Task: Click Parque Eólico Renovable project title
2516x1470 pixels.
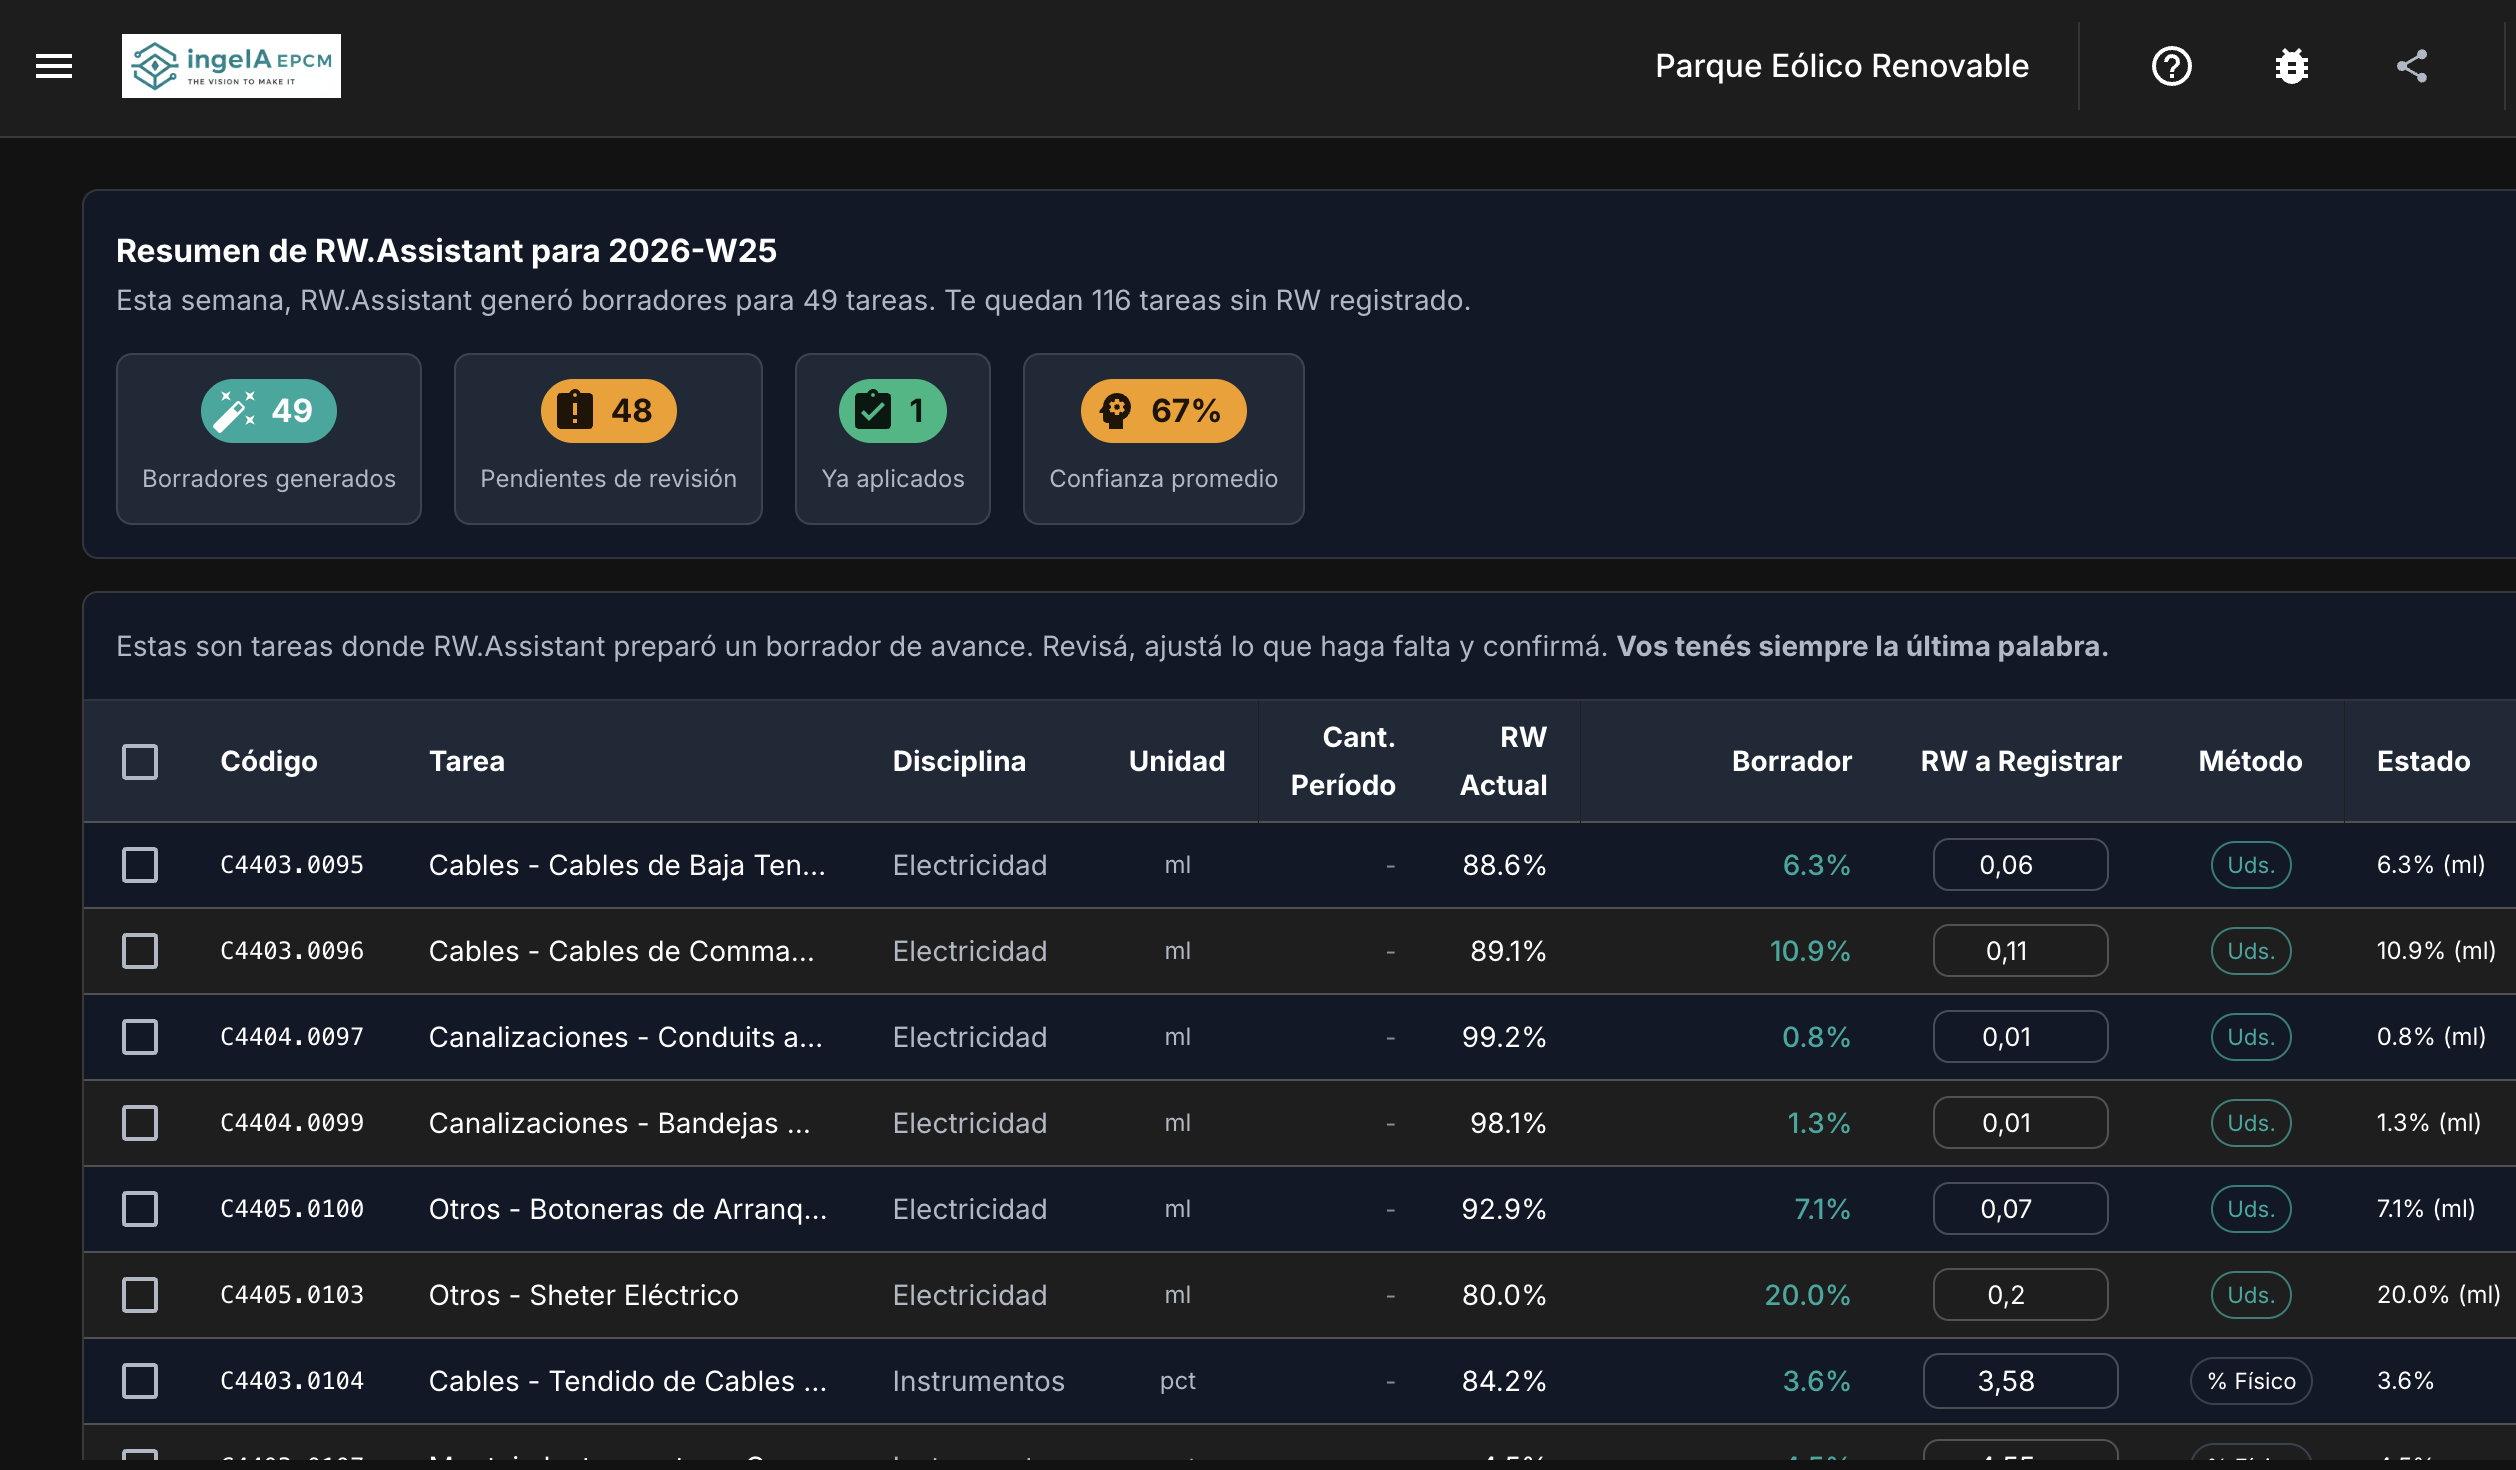Action: (x=1841, y=66)
